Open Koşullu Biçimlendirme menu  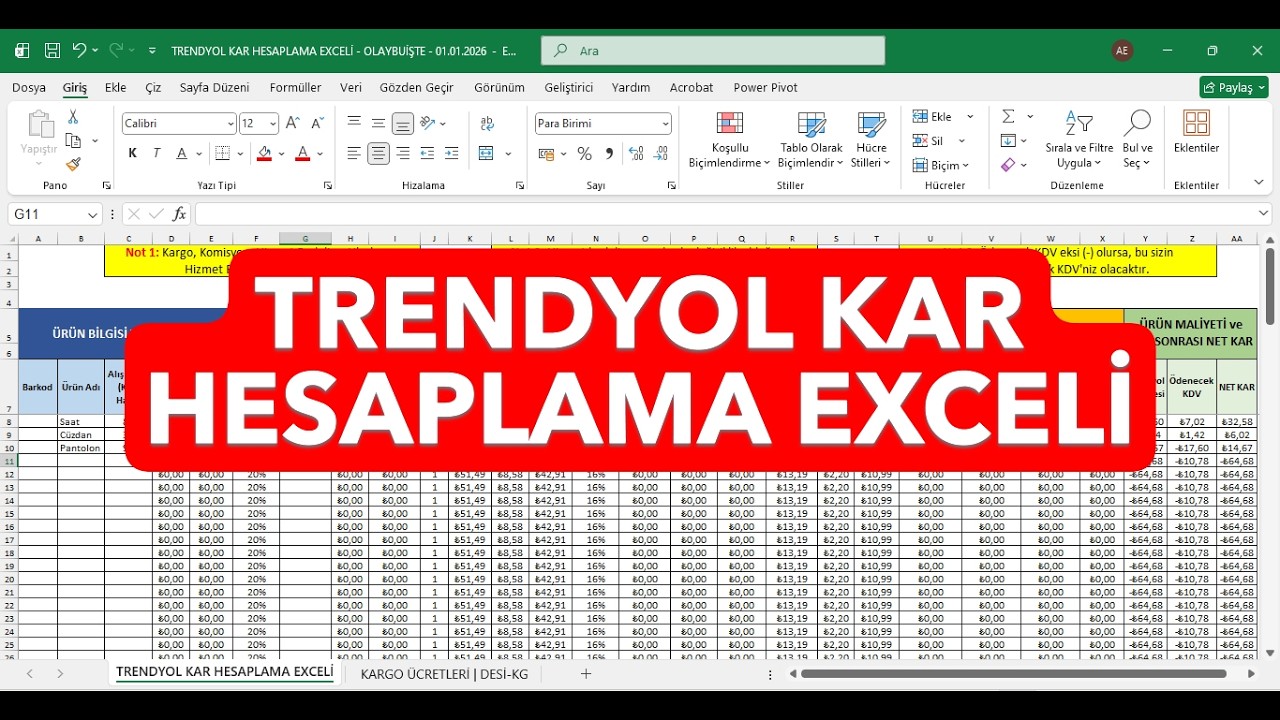click(729, 139)
